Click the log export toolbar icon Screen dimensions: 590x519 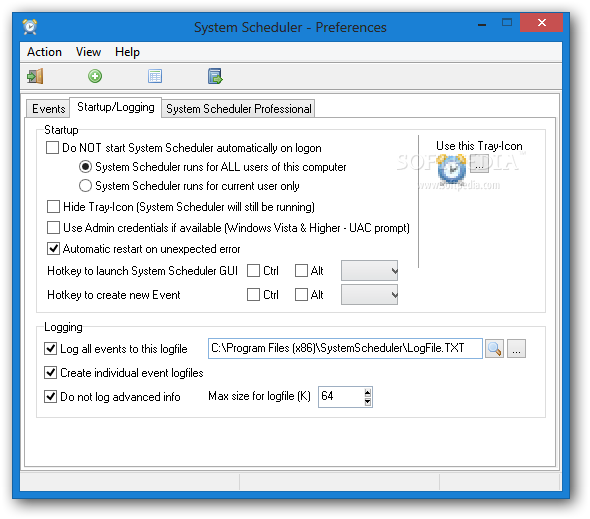pos(215,76)
